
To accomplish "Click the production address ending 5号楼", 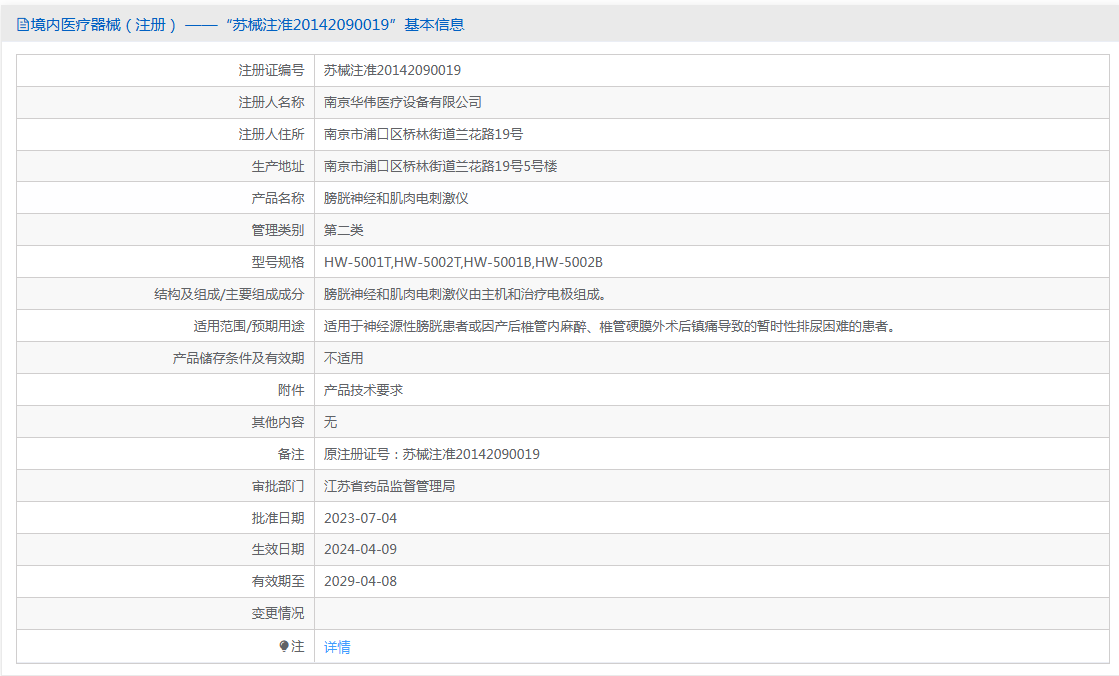I will click(440, 166).
